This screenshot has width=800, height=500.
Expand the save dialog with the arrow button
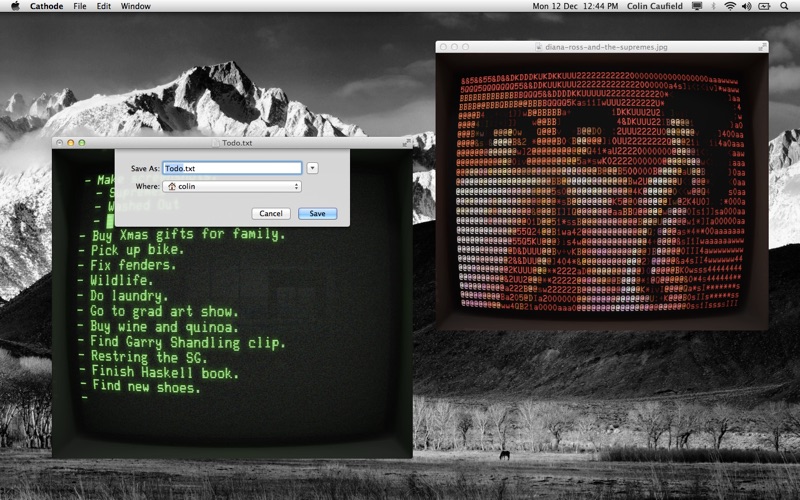312,168
